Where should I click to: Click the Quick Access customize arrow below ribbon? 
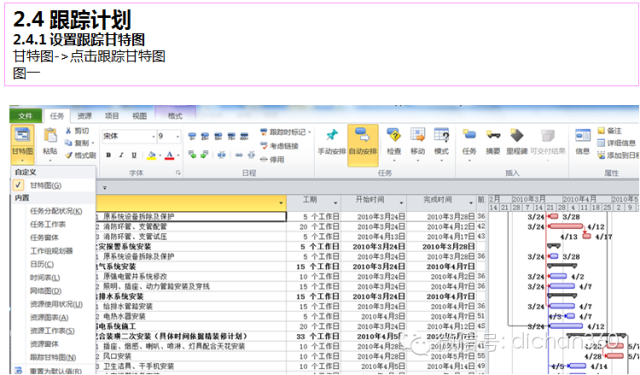pos(104,188)
